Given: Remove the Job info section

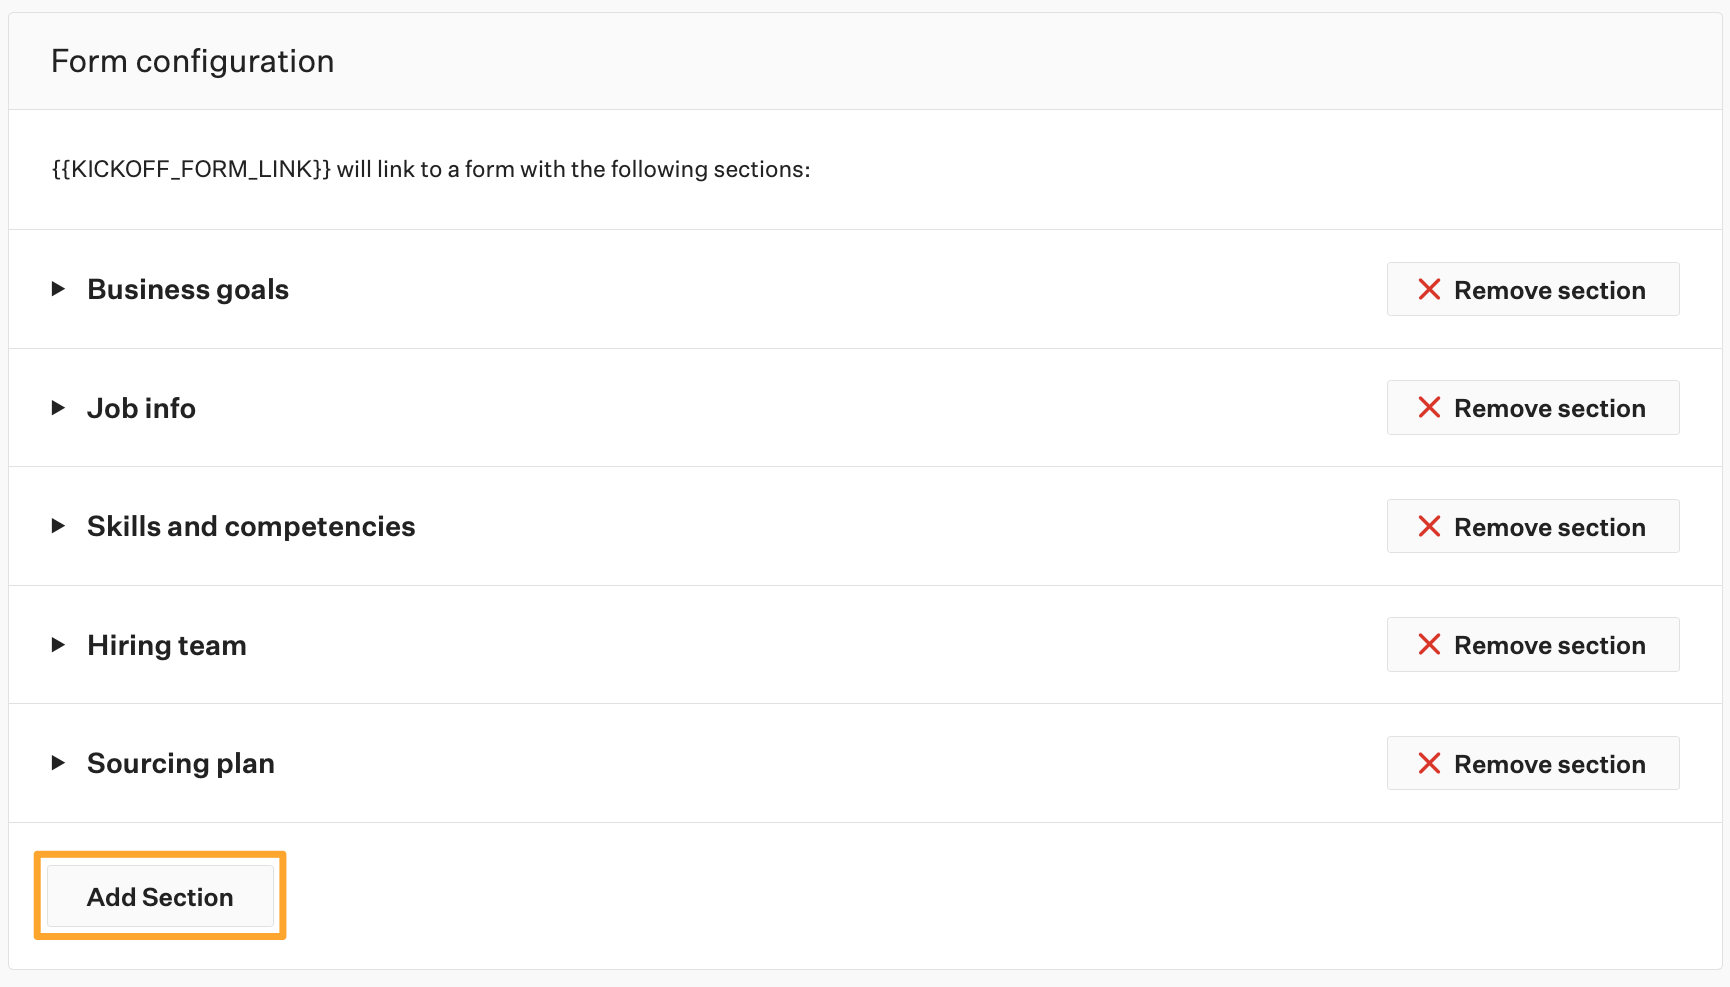Looking at the screenshot, I should tap(1533, 407).
